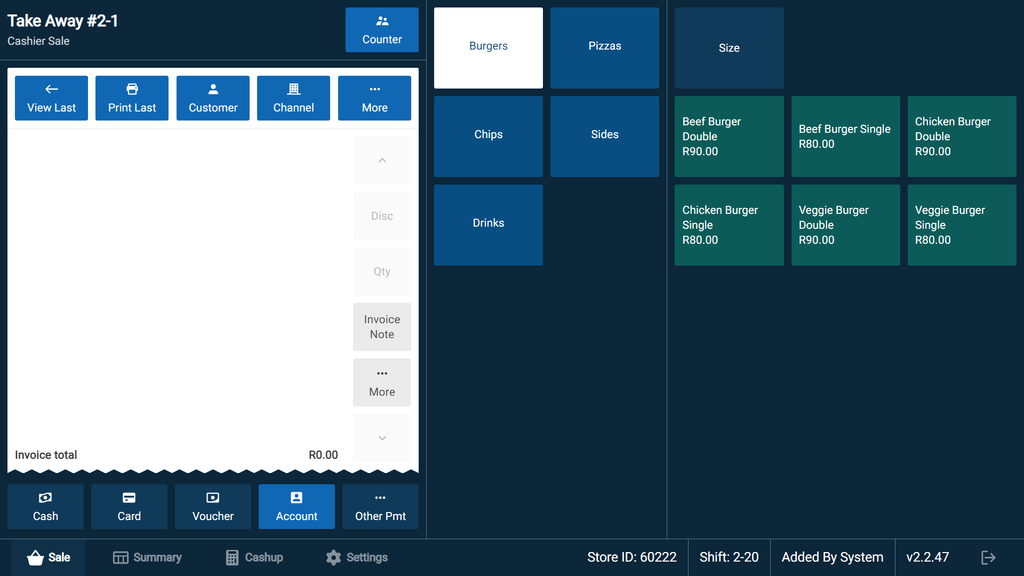Viewport: 1024px width, 576px height.
Task: Open Other Pmt payment options
Action: tap(381, 507)
